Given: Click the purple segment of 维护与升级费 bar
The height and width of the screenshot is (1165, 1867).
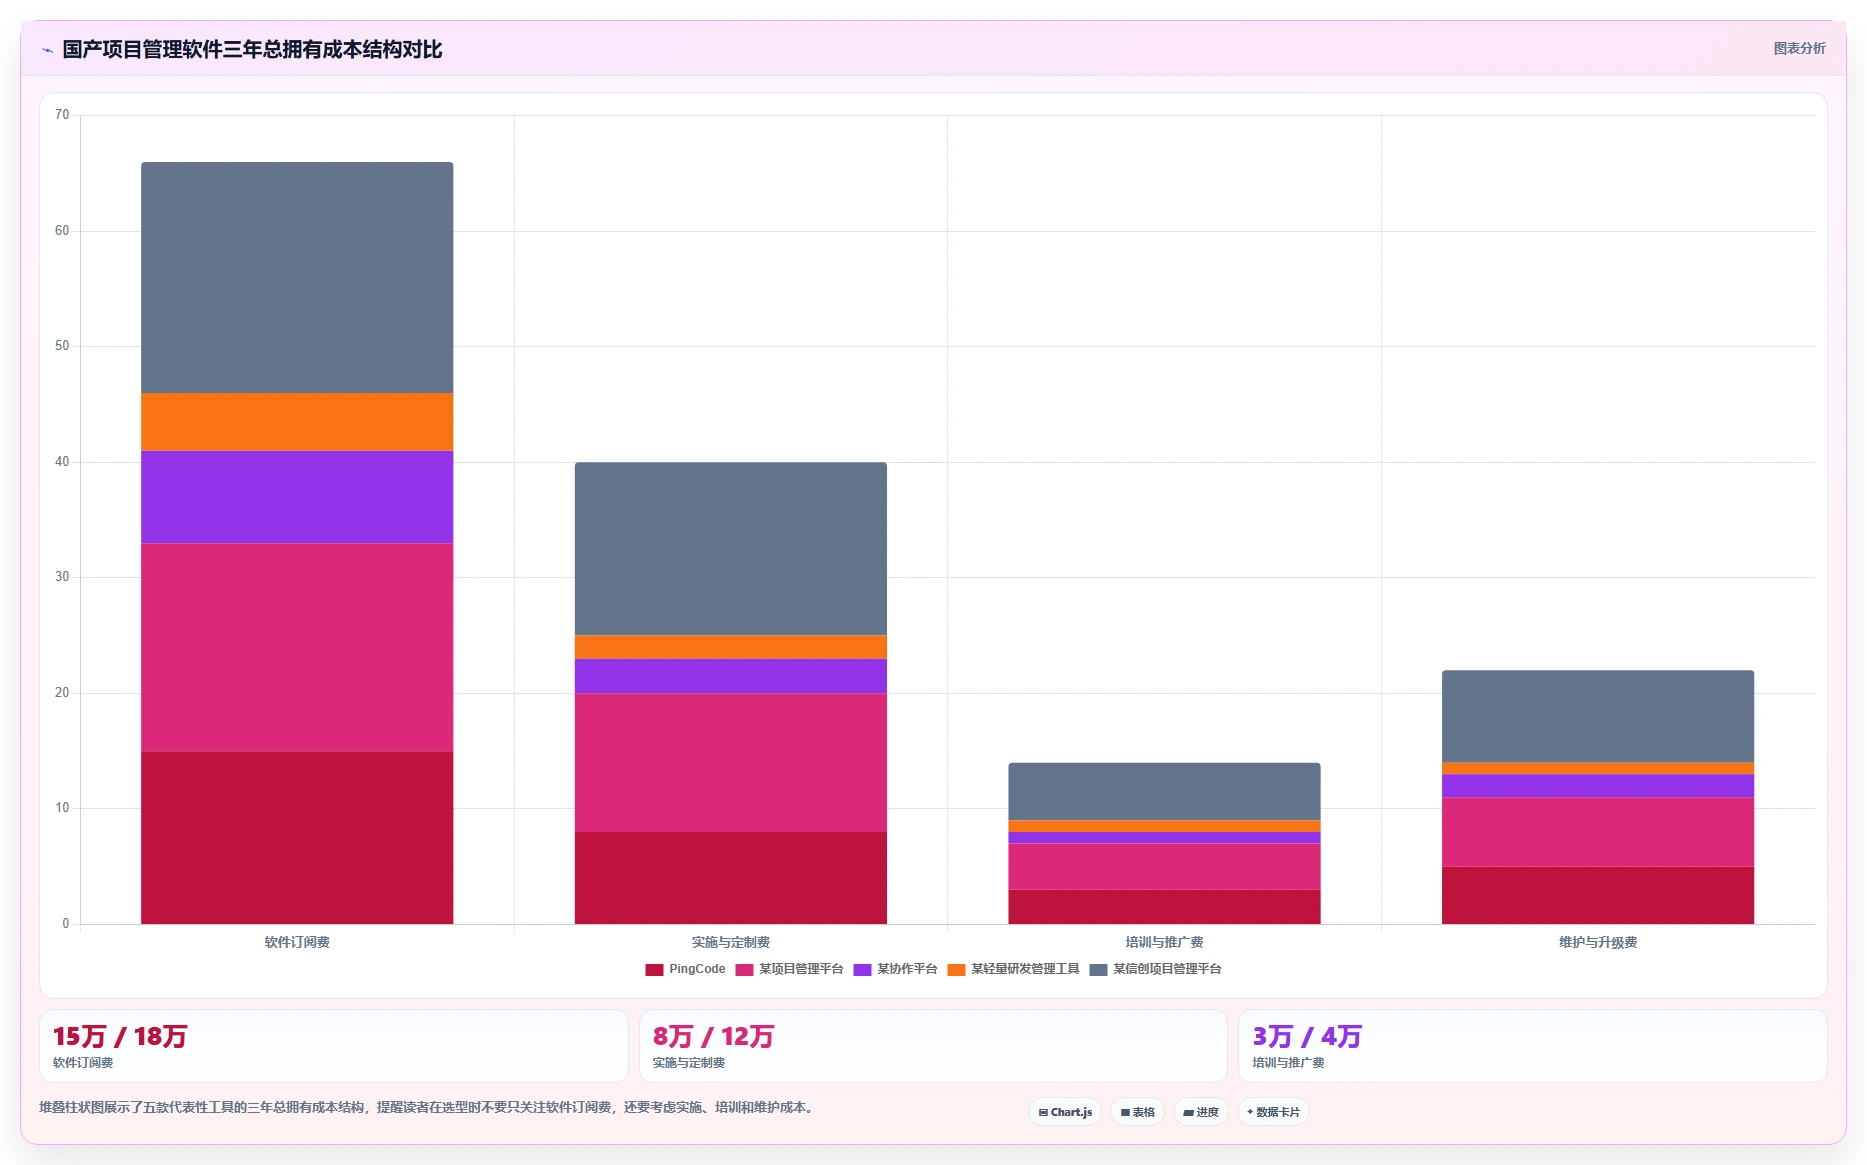Looking at the screenshot, I should coord(1598,786).
